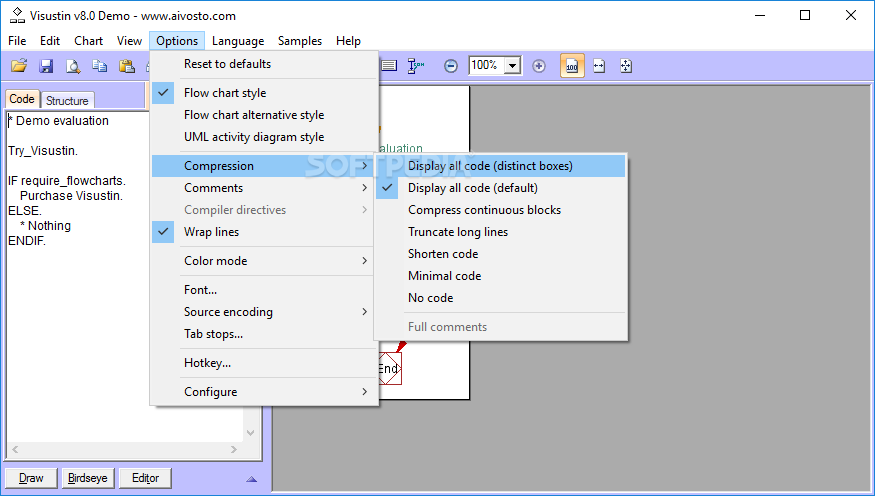Screen dimensions: 875x496
Task: Click the fit width icon
Action: pyautogui.click(x=599, y=66)
